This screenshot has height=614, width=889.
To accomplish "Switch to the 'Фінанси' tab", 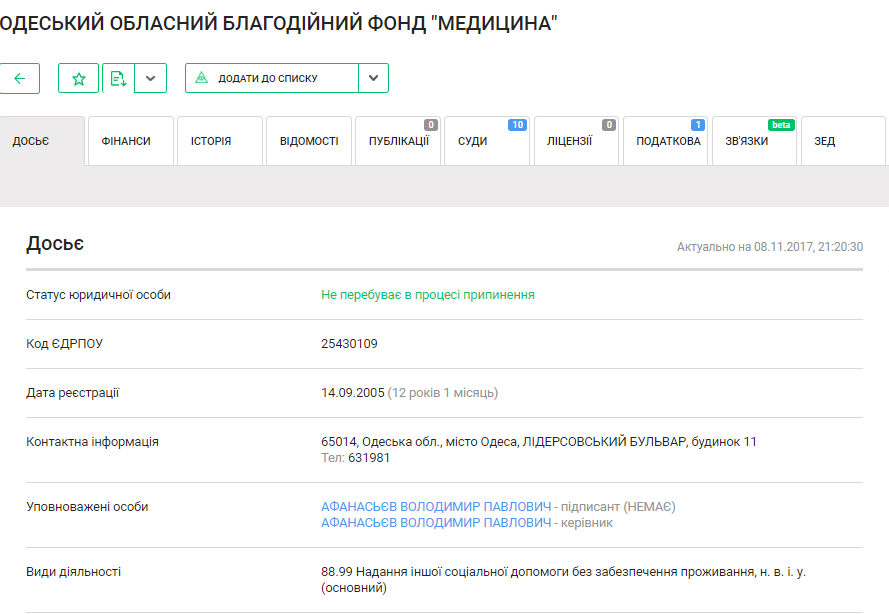I will pyautogui.click(x=127, y=141).
